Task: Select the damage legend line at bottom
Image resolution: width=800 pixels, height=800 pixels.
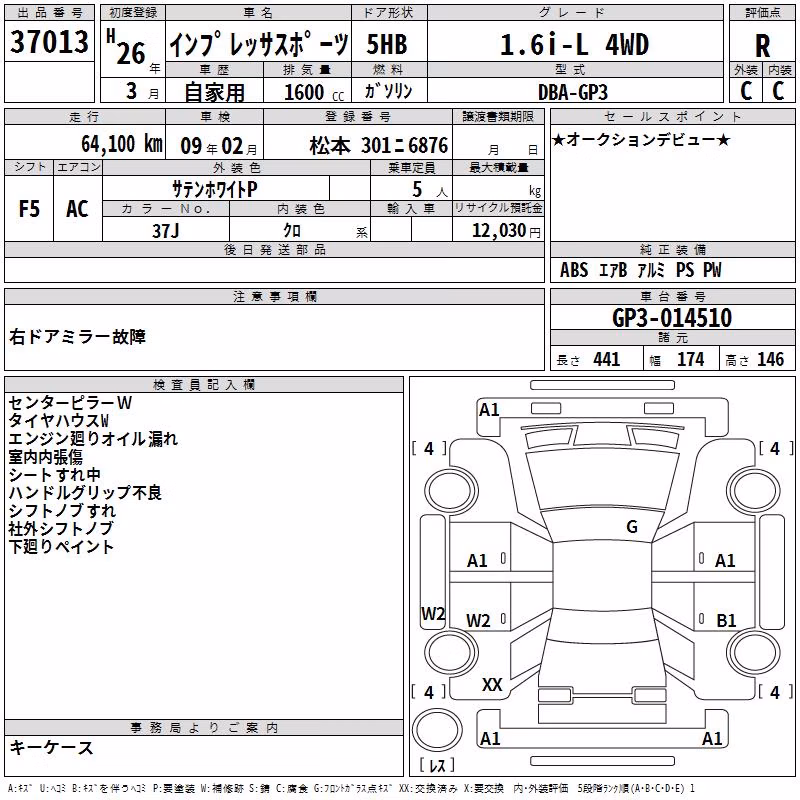Action: pyautogui.click(x=352, y=789)
